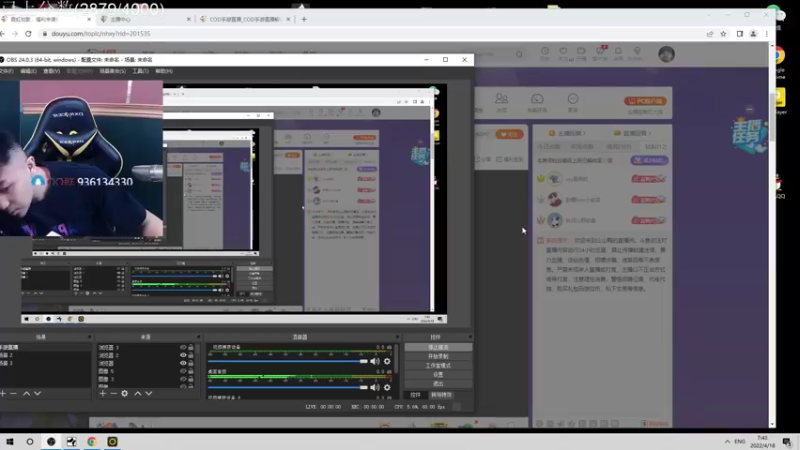800x450 pixels.
Task: Switch to 转场特效 tab in OBS
Action: point(441,395)
